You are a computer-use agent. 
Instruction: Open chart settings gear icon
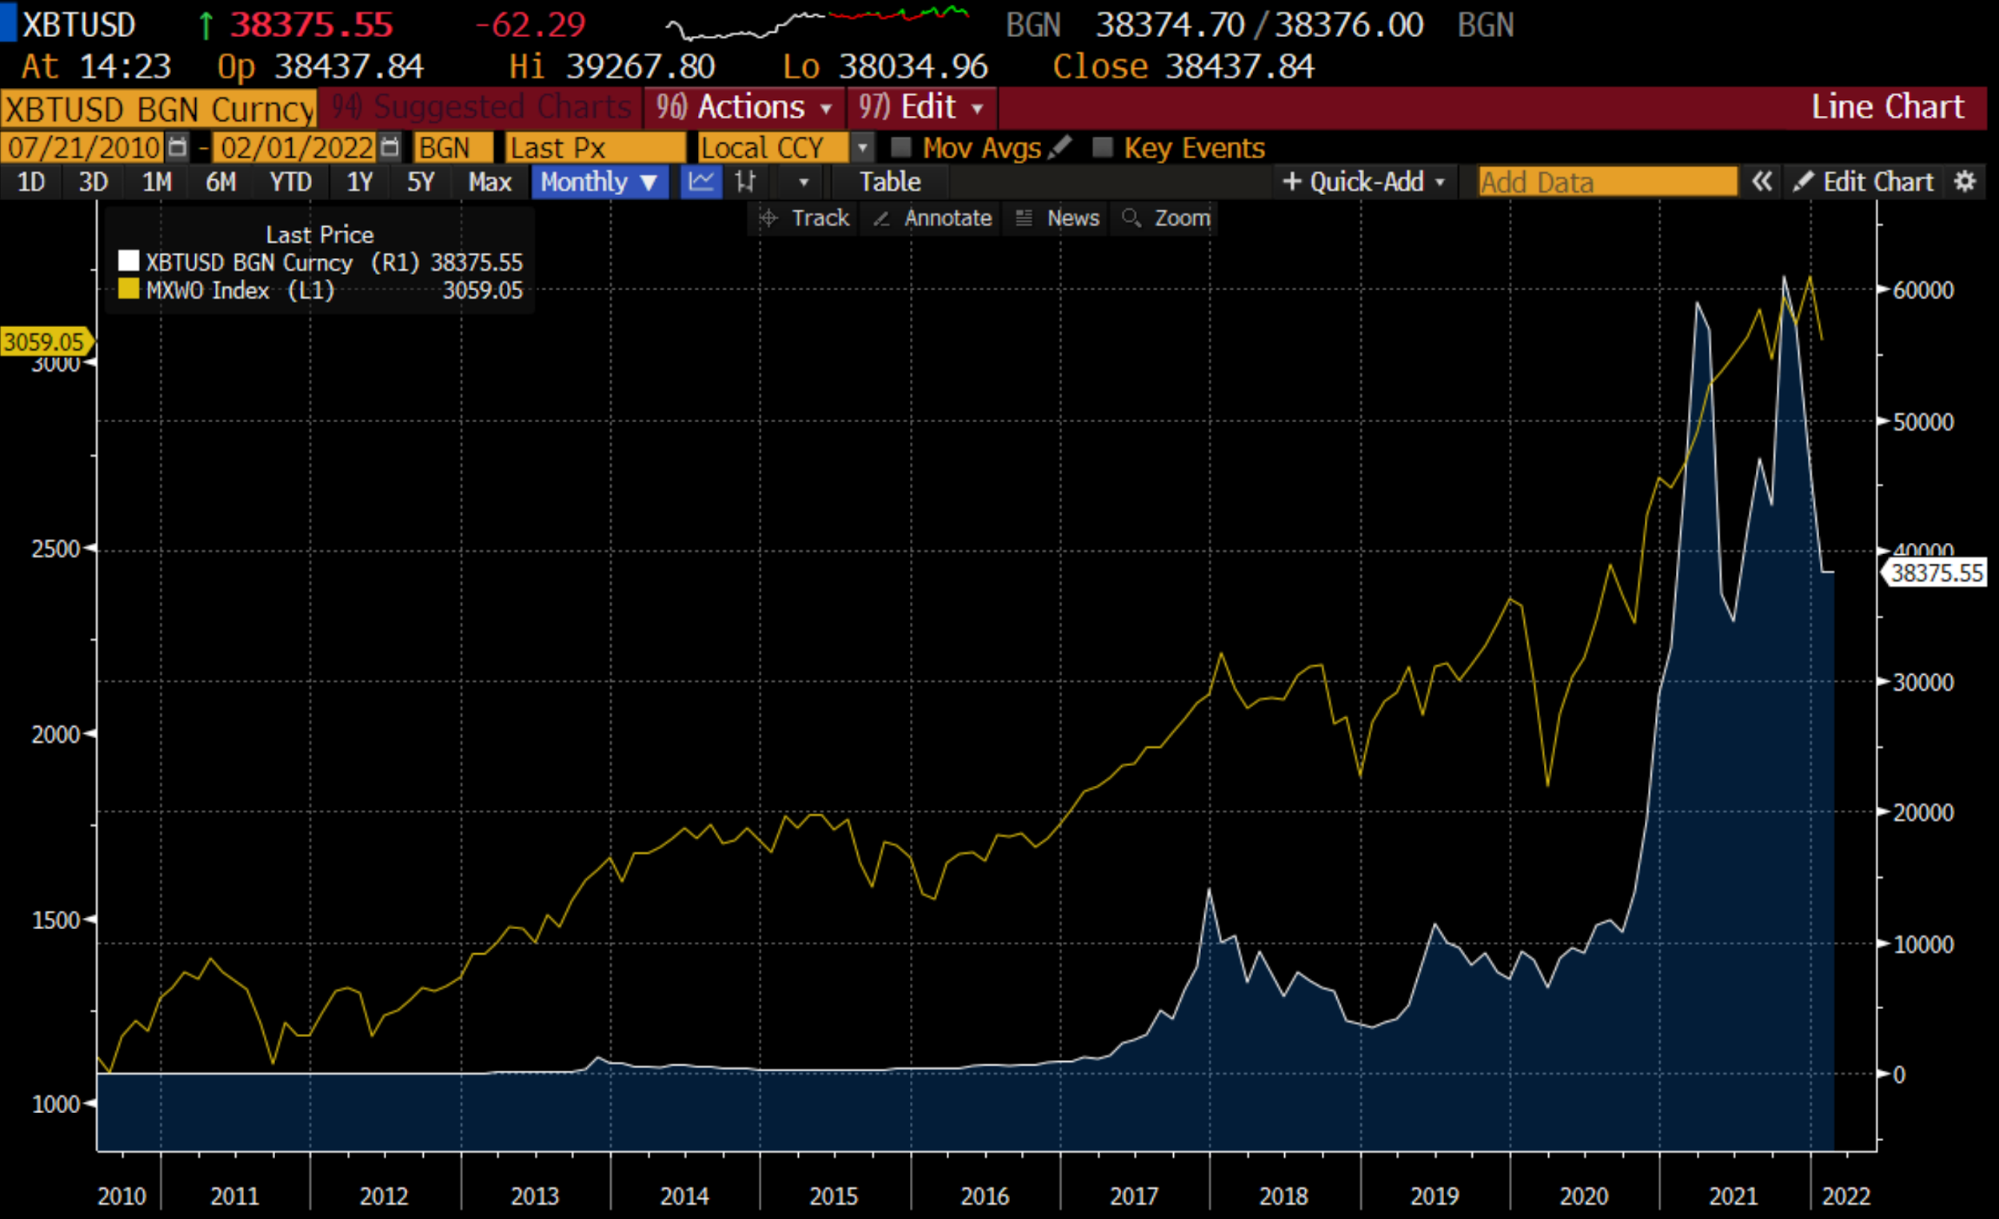click(1965, 182)
